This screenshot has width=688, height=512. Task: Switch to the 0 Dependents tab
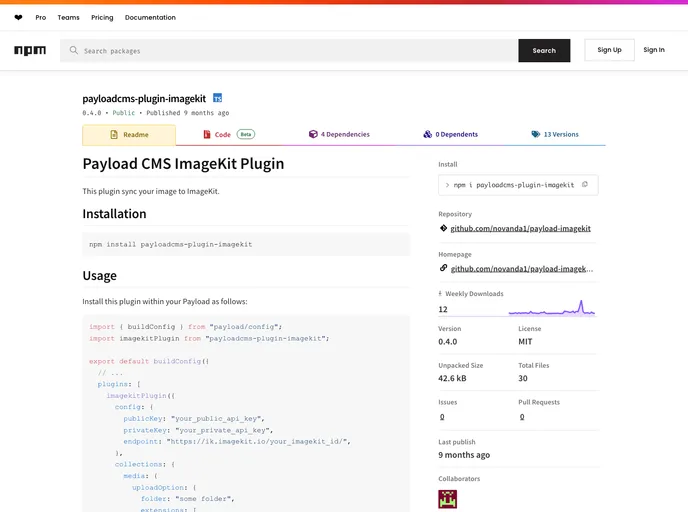pyautogui.click(x=451, y=134)
